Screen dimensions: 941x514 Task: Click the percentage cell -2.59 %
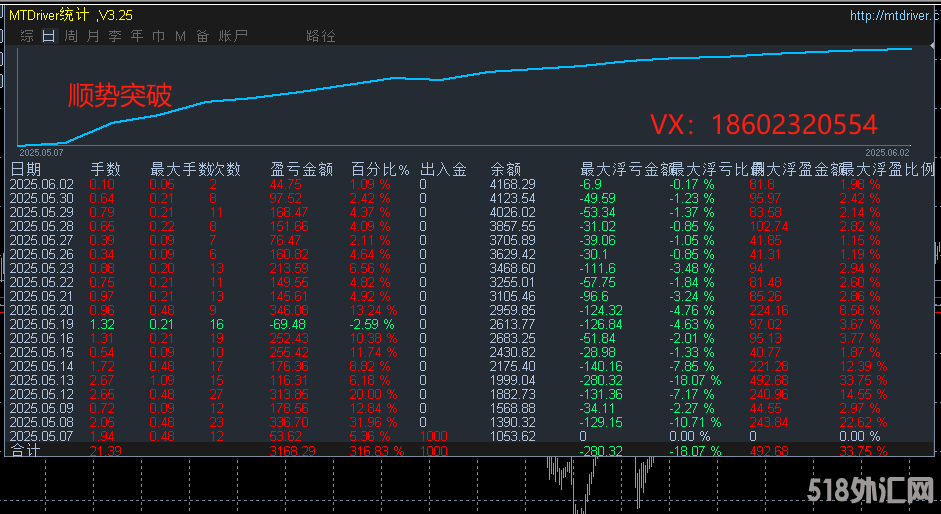coord(373,324)
